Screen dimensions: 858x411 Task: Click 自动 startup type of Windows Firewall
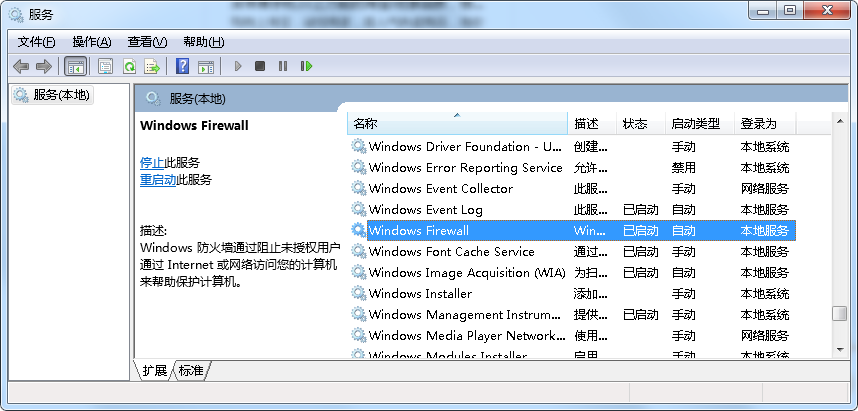tap(683, 230)
